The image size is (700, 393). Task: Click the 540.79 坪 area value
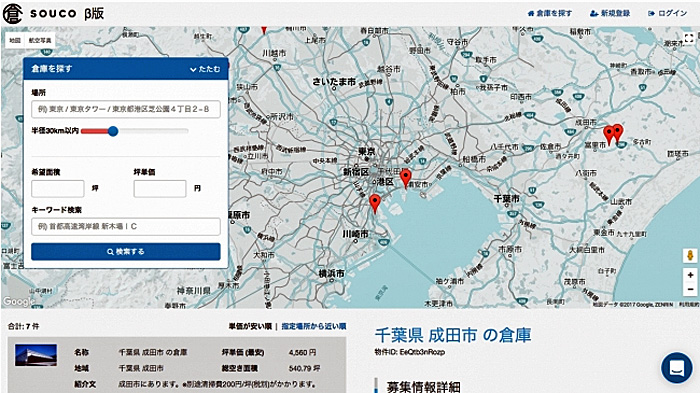click(304, 368)
